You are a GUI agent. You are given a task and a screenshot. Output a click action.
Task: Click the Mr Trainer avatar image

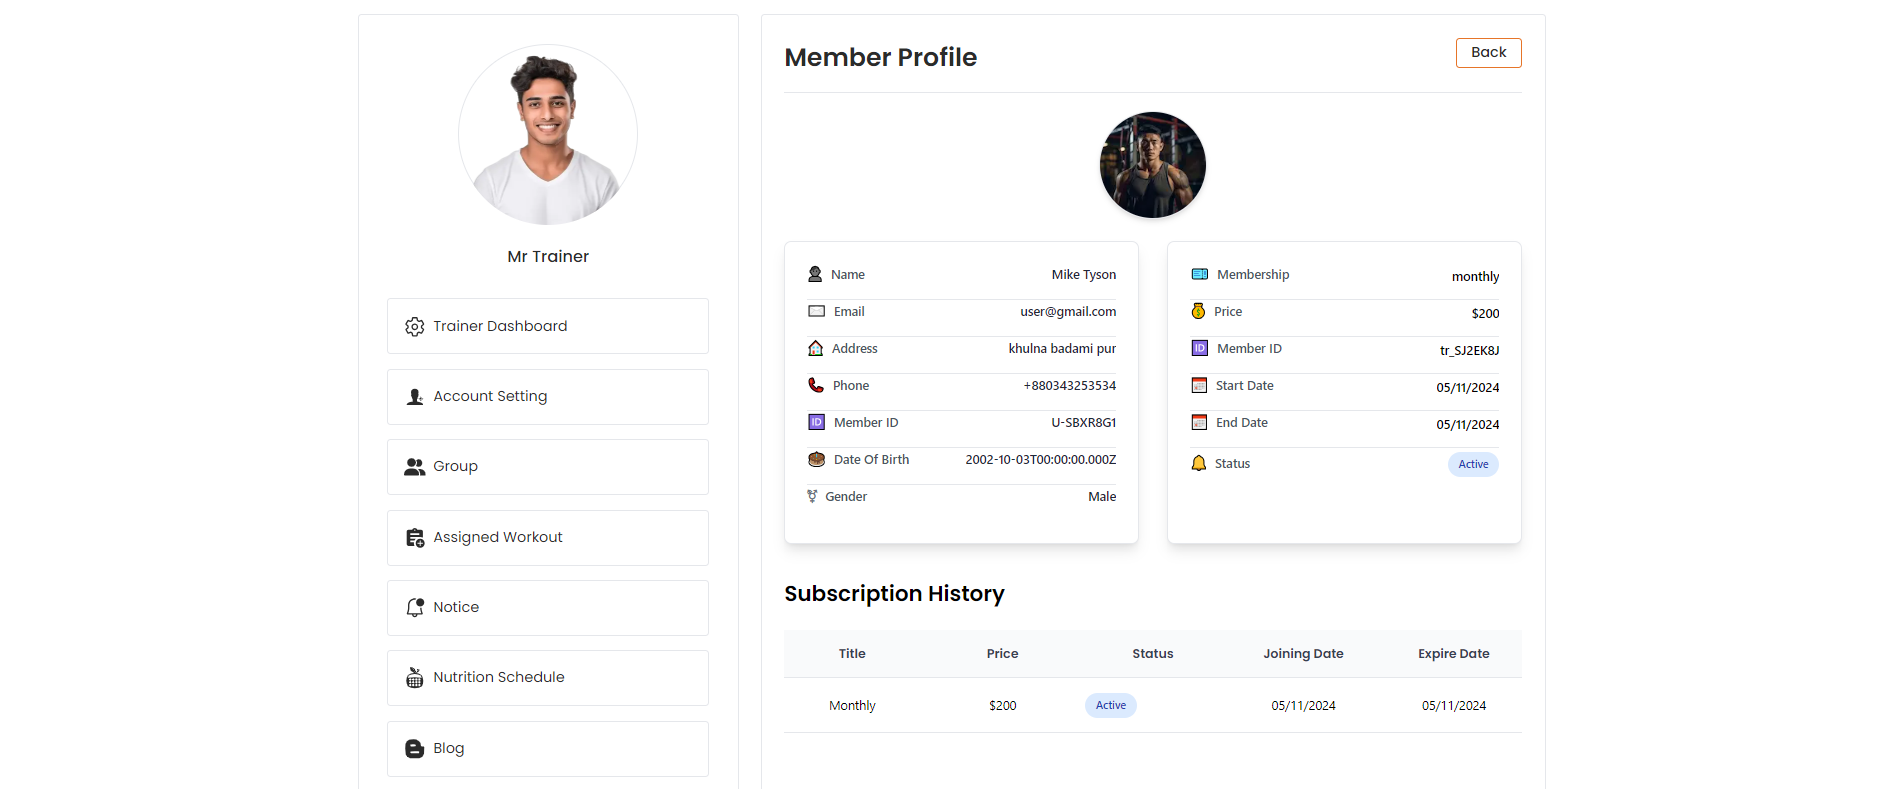(548, 134)
